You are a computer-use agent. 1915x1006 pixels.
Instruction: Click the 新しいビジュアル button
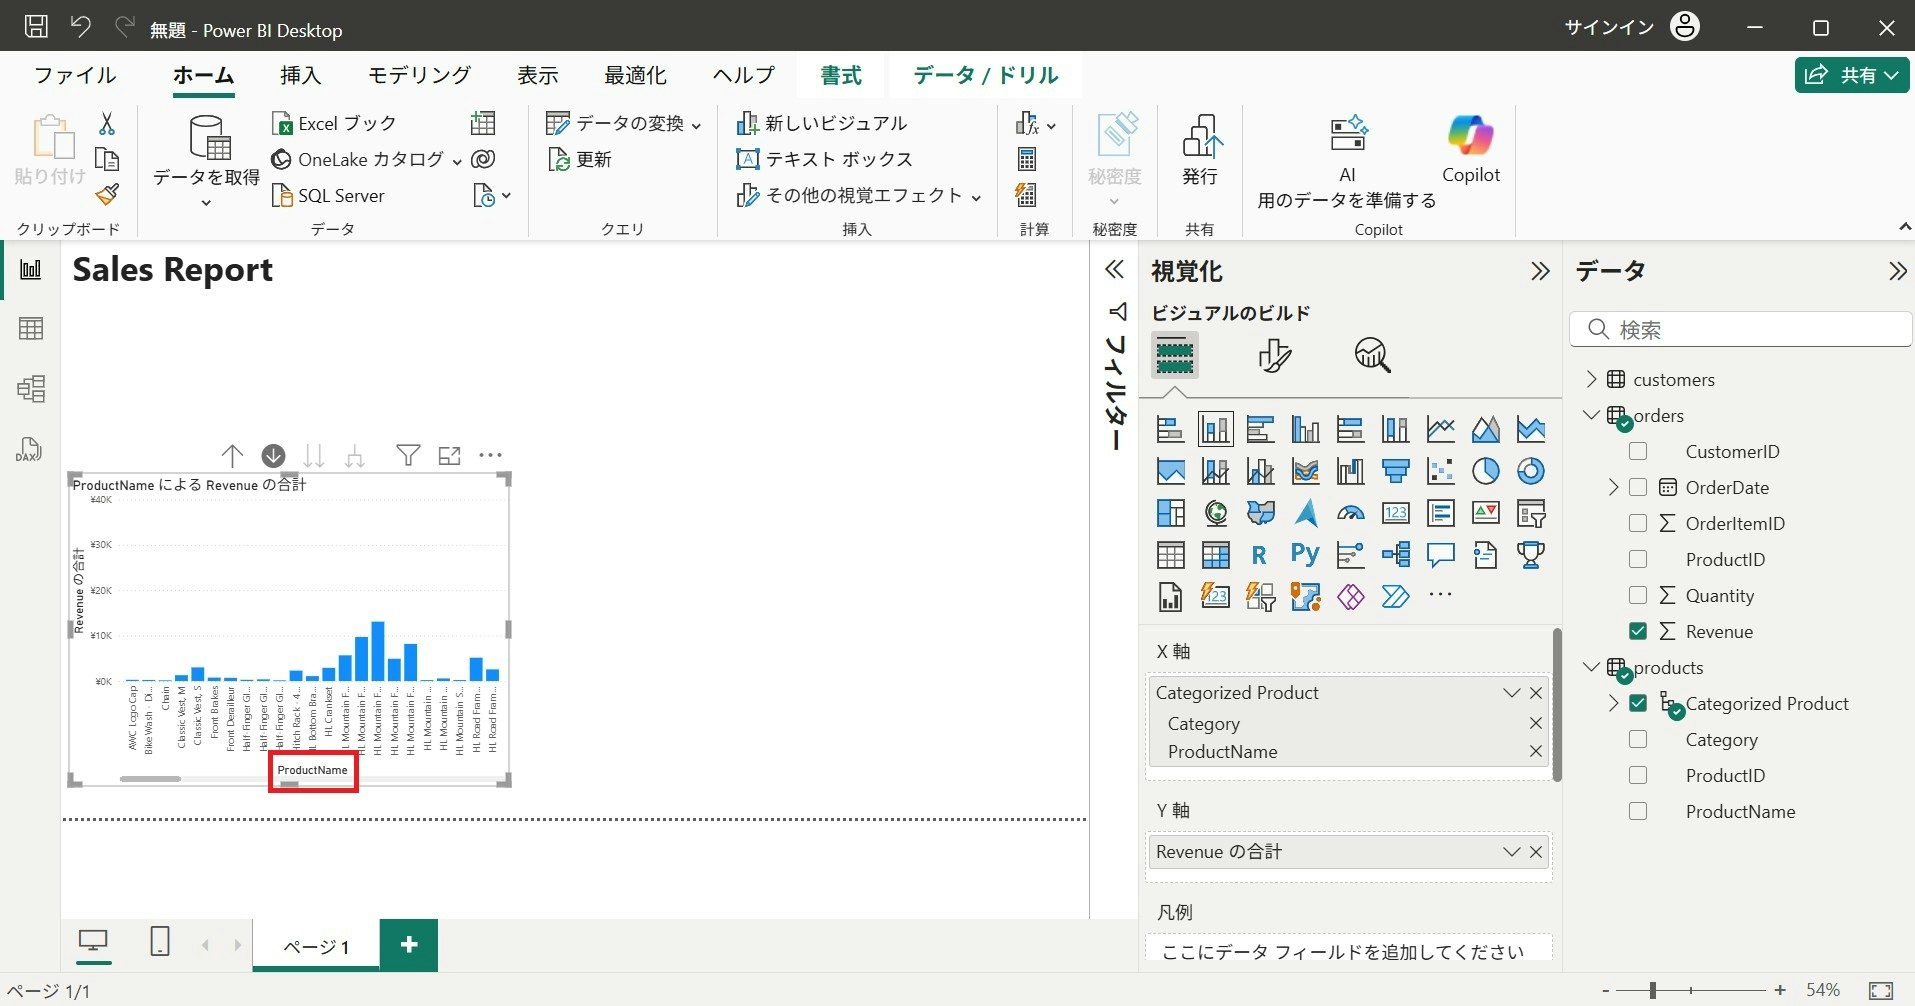pos(822,123)
